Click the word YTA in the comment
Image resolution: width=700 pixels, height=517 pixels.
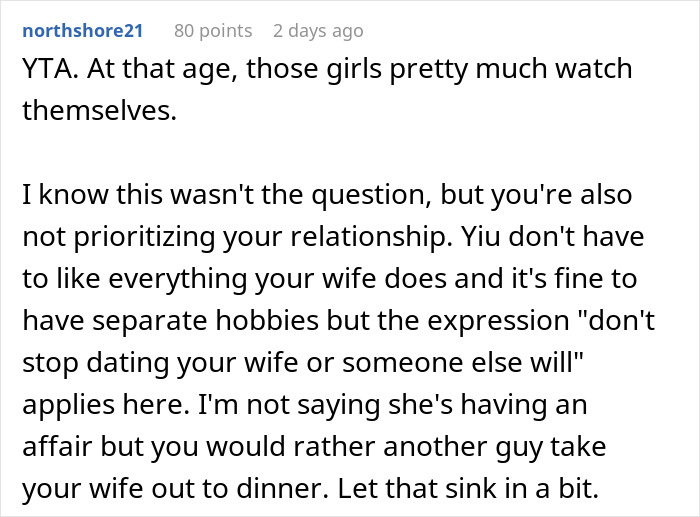pyautogui.click(x=43, y=71)
